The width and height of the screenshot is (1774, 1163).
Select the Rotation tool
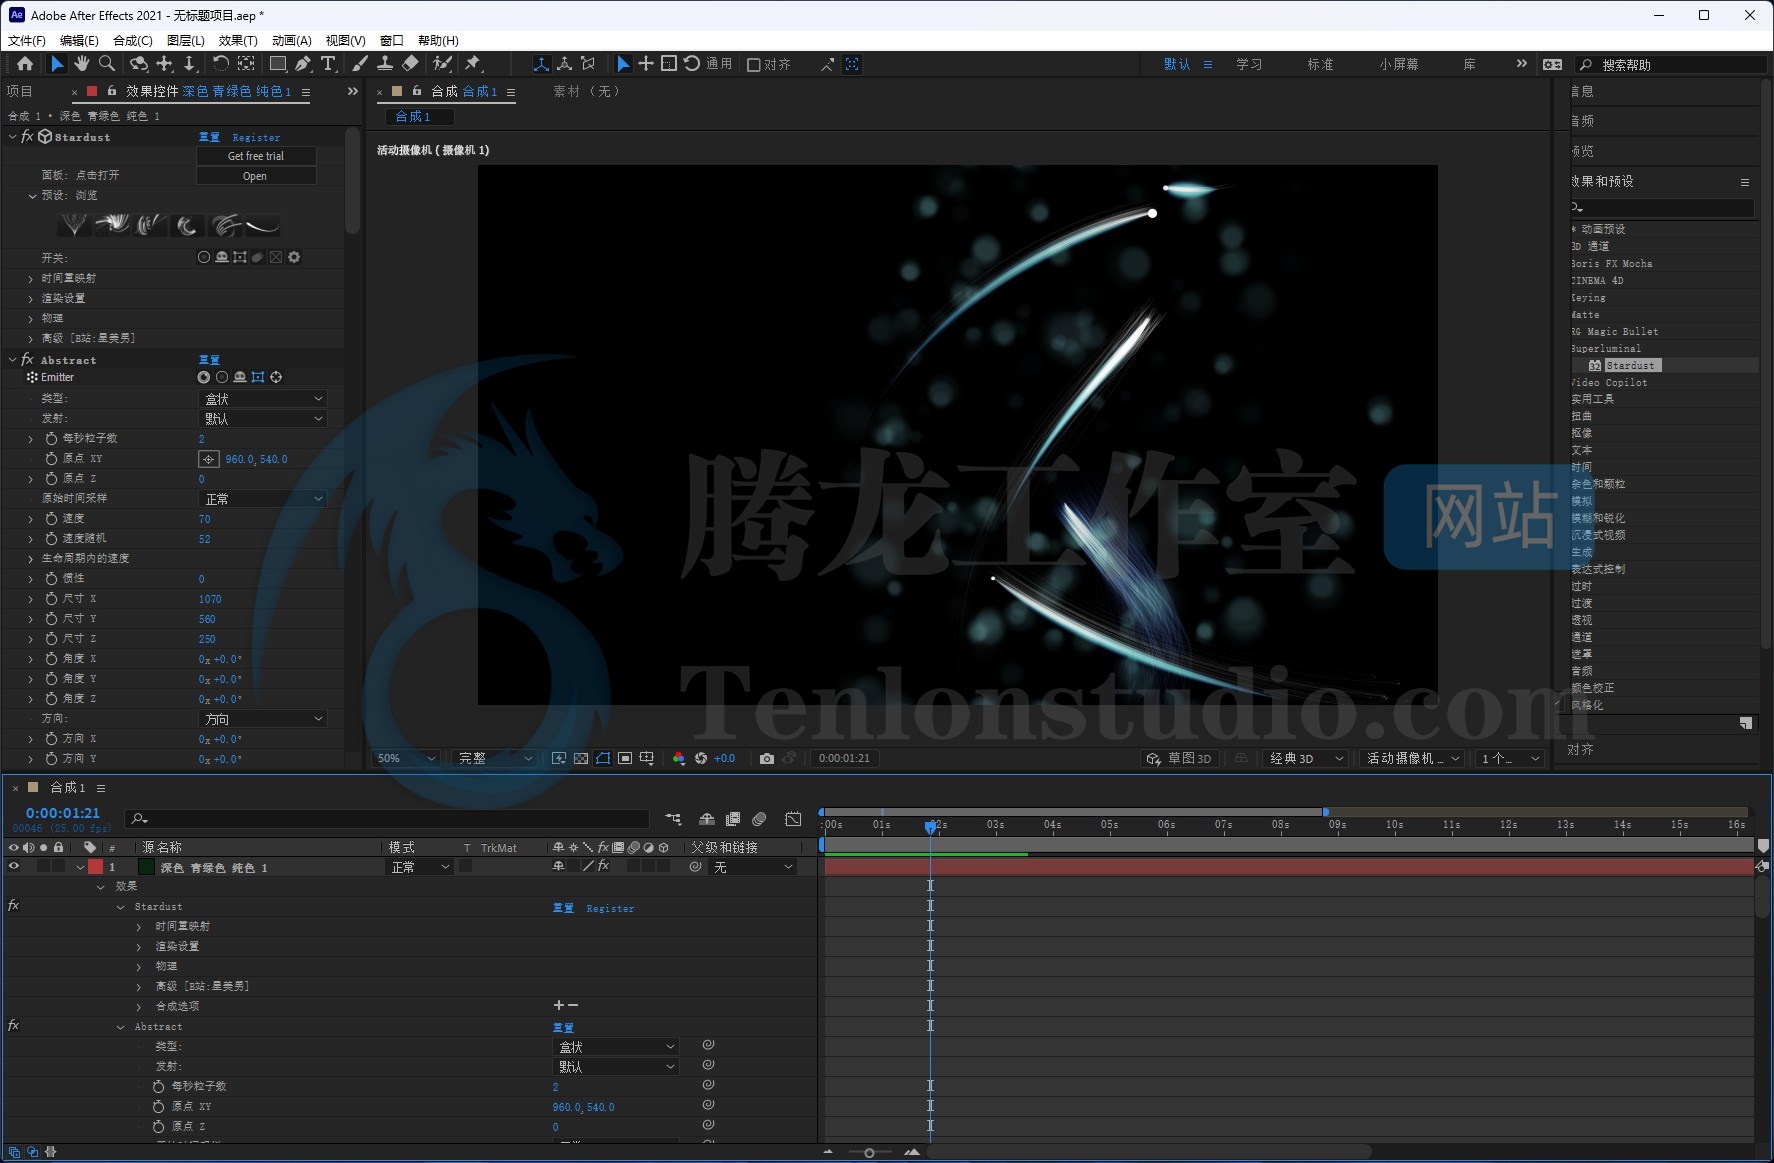point(221,64)
